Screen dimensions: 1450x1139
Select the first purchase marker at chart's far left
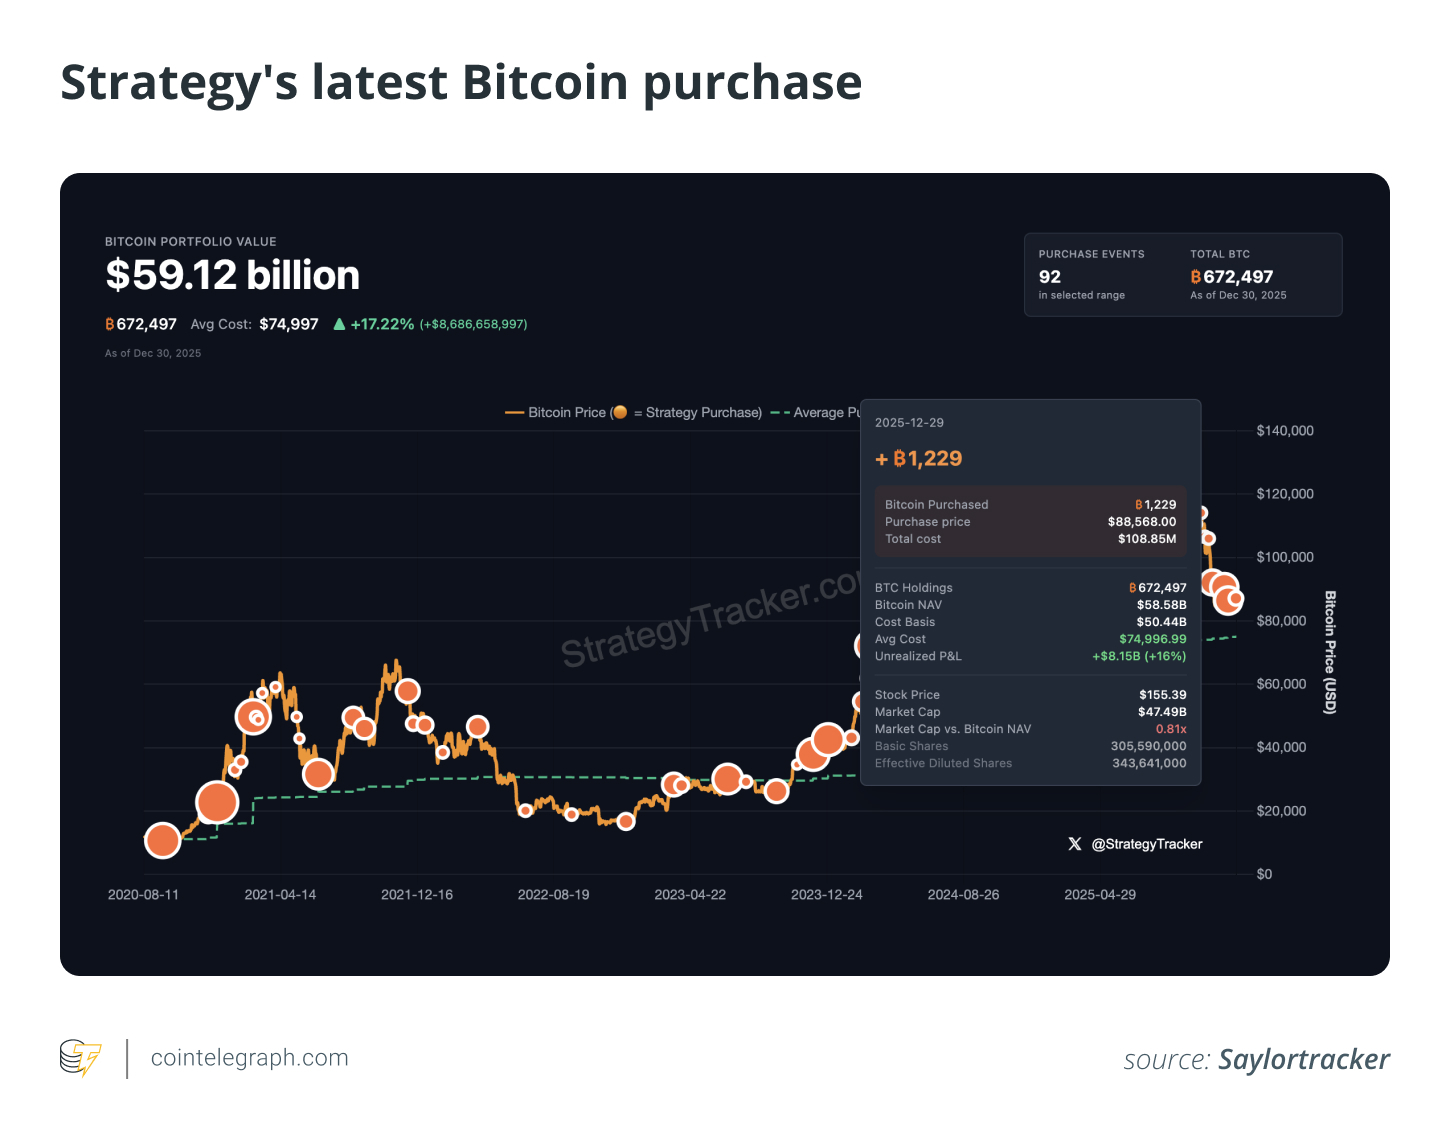[162, 841]
